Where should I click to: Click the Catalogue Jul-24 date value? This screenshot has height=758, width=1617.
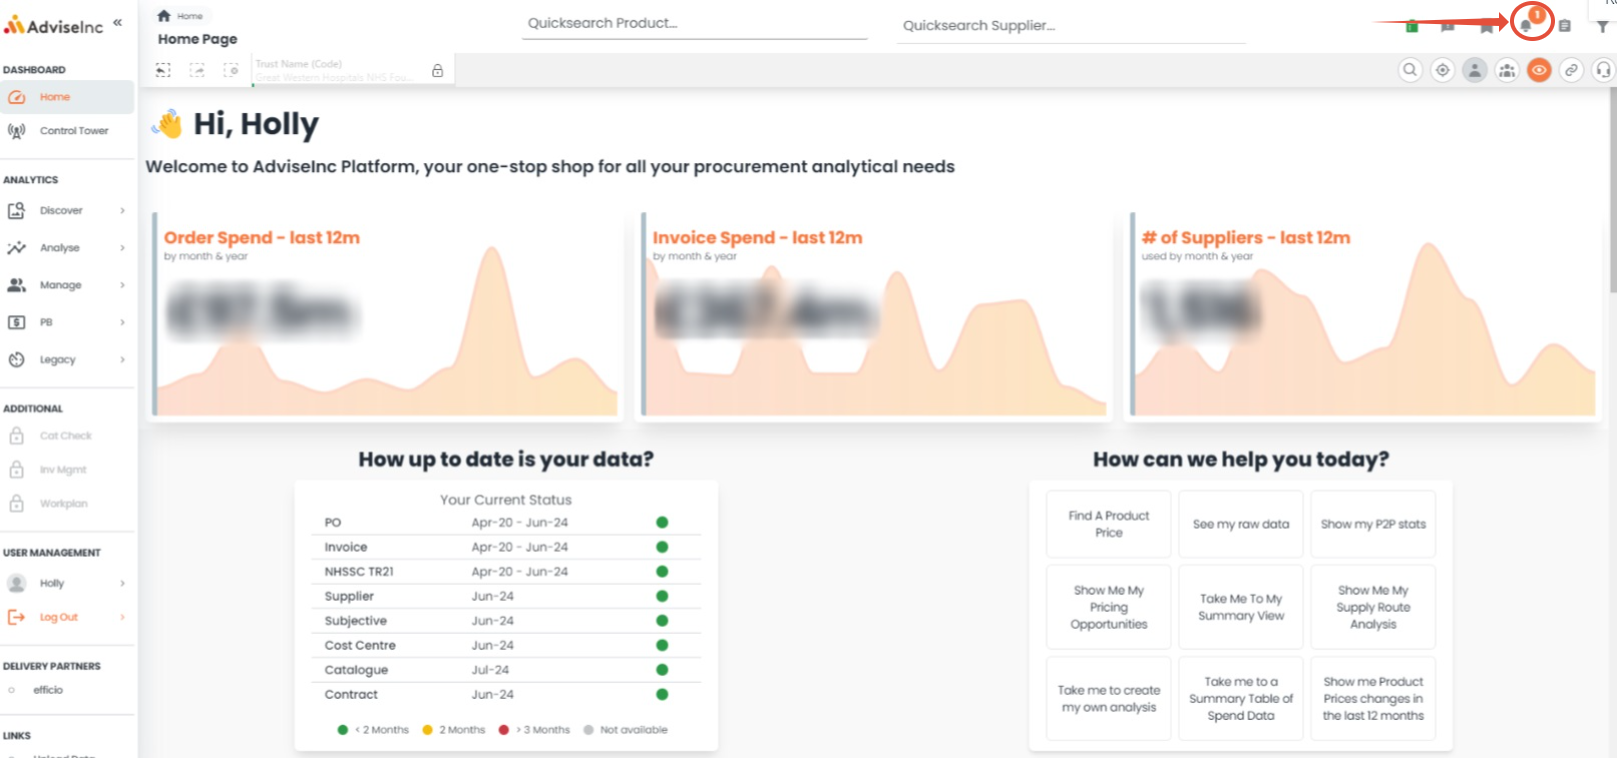(490, 670)
